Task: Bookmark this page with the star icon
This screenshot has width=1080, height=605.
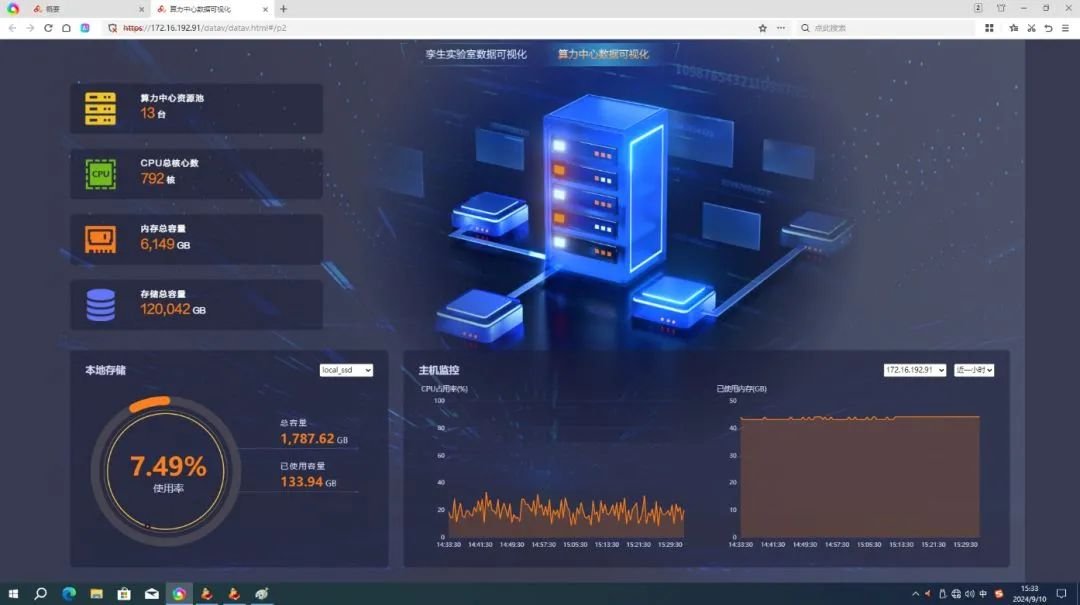Action: 762,28
